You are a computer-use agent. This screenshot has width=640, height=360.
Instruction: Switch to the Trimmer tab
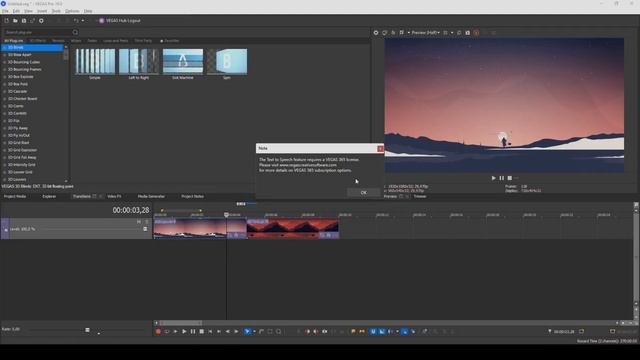click(x=420, y=196)
